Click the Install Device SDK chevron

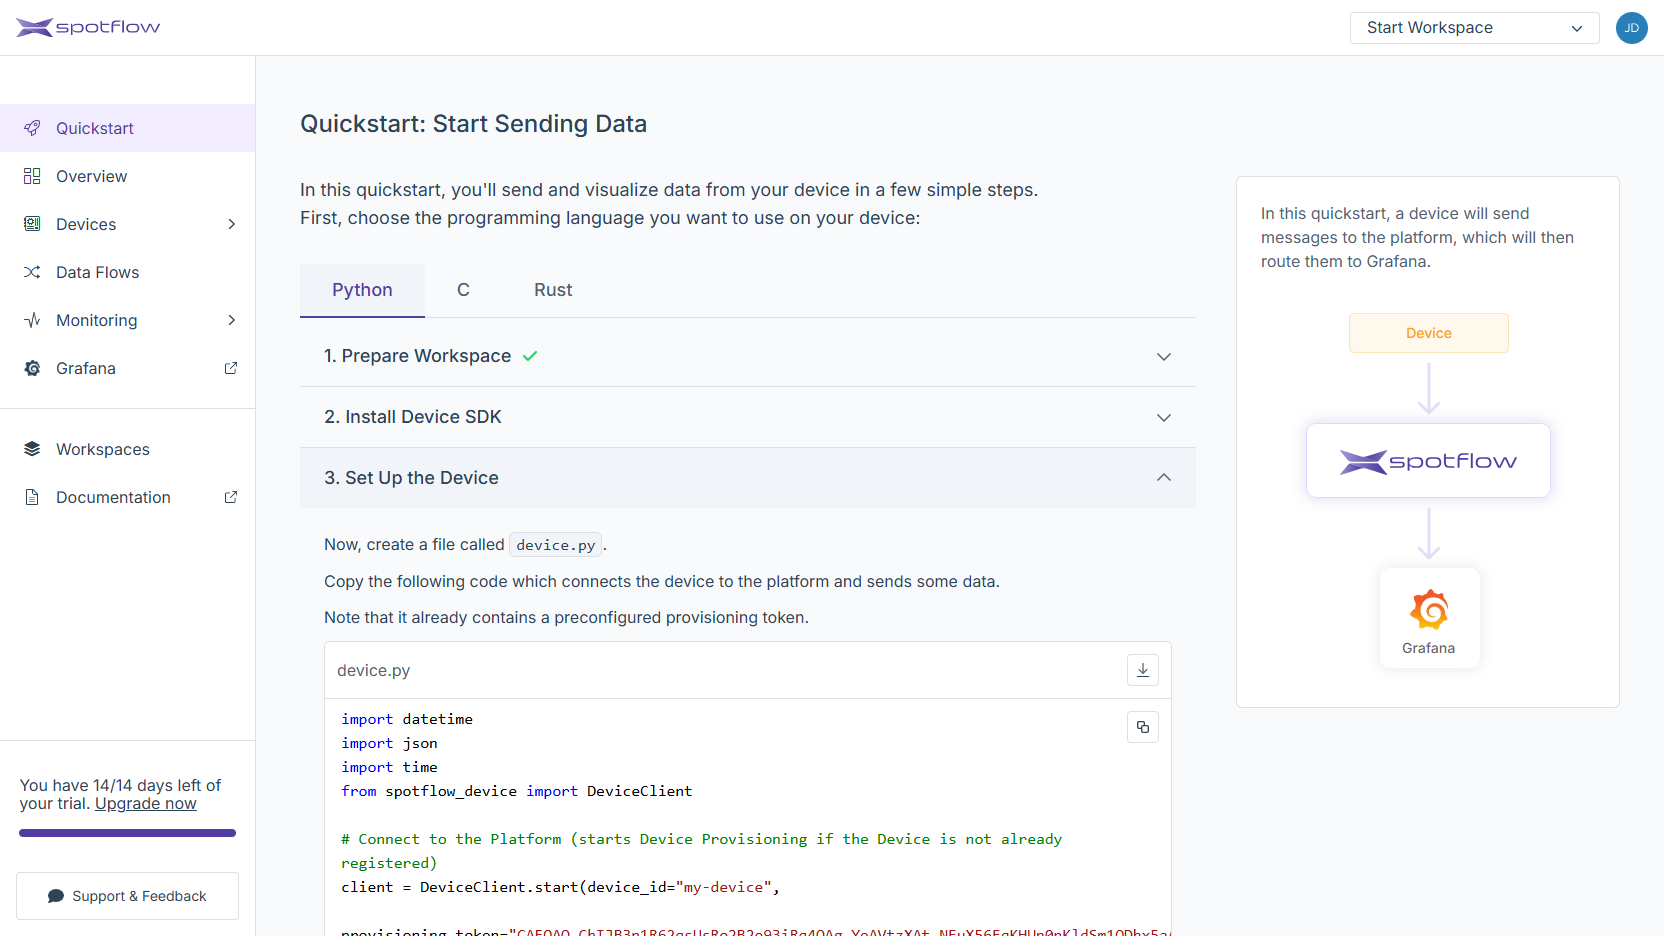1164,418
